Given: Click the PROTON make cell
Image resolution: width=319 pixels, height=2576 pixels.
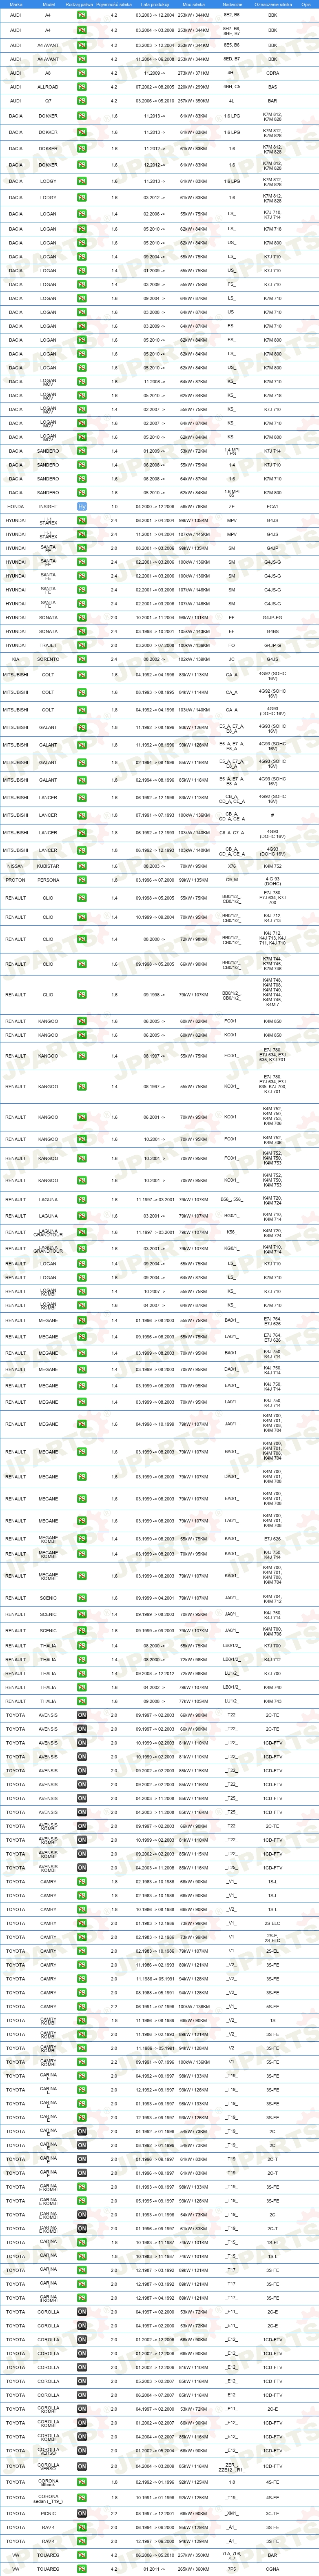Looking at the screenshot, I should coord(15,880).
